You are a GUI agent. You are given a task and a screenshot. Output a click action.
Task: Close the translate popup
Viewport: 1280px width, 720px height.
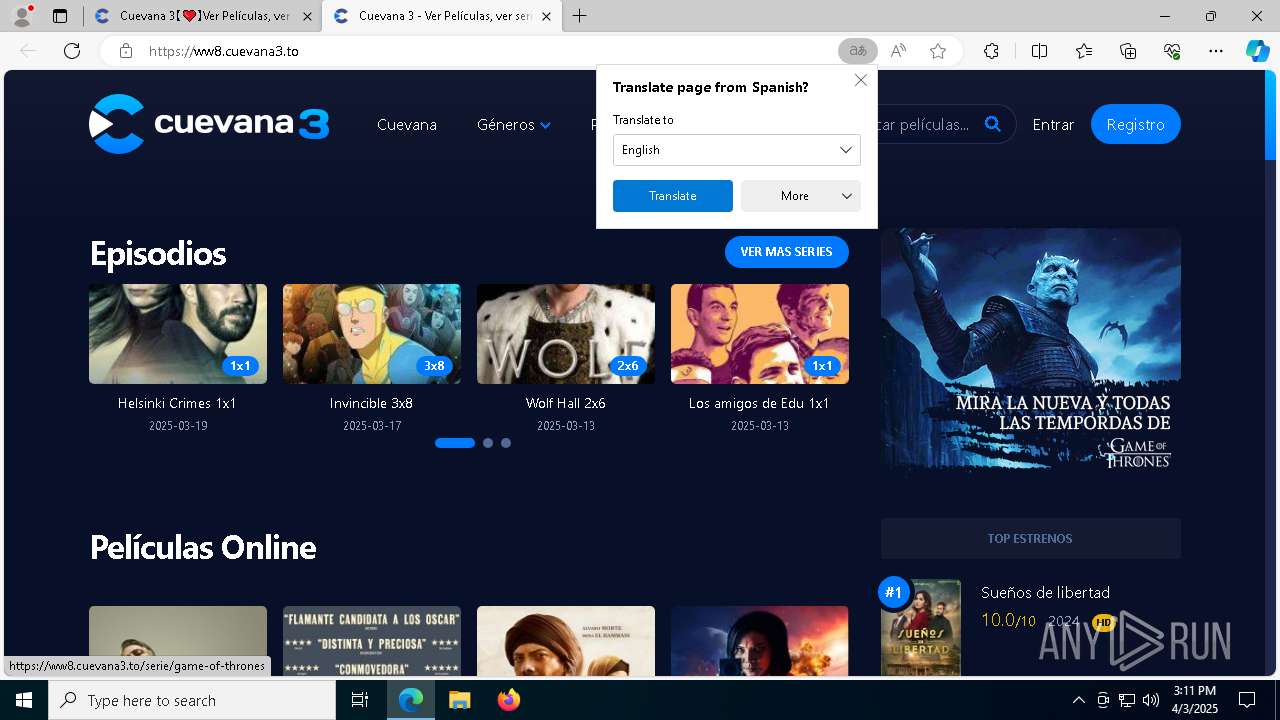pyautogui.click(x=860, y=80)
